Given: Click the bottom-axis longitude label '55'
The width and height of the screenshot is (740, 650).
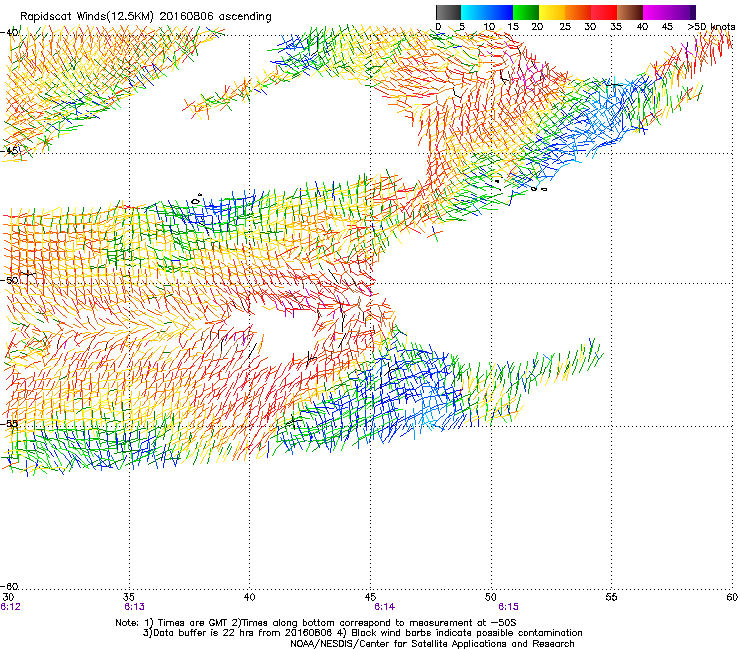Looking at the screenshot, I should [x=611, y=597].
